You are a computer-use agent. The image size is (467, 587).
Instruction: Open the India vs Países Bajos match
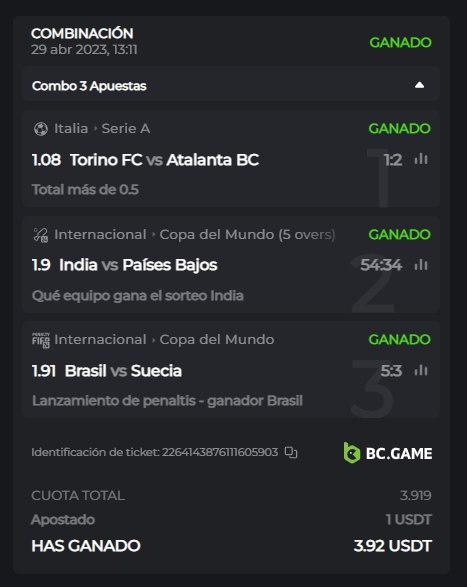[x=138, y=265]
